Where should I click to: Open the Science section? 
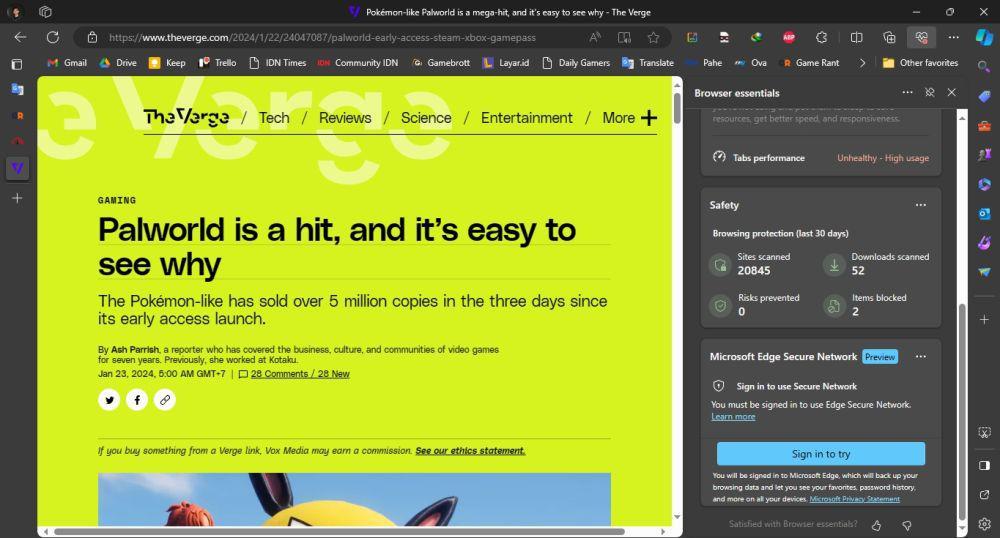click(426, 118)
